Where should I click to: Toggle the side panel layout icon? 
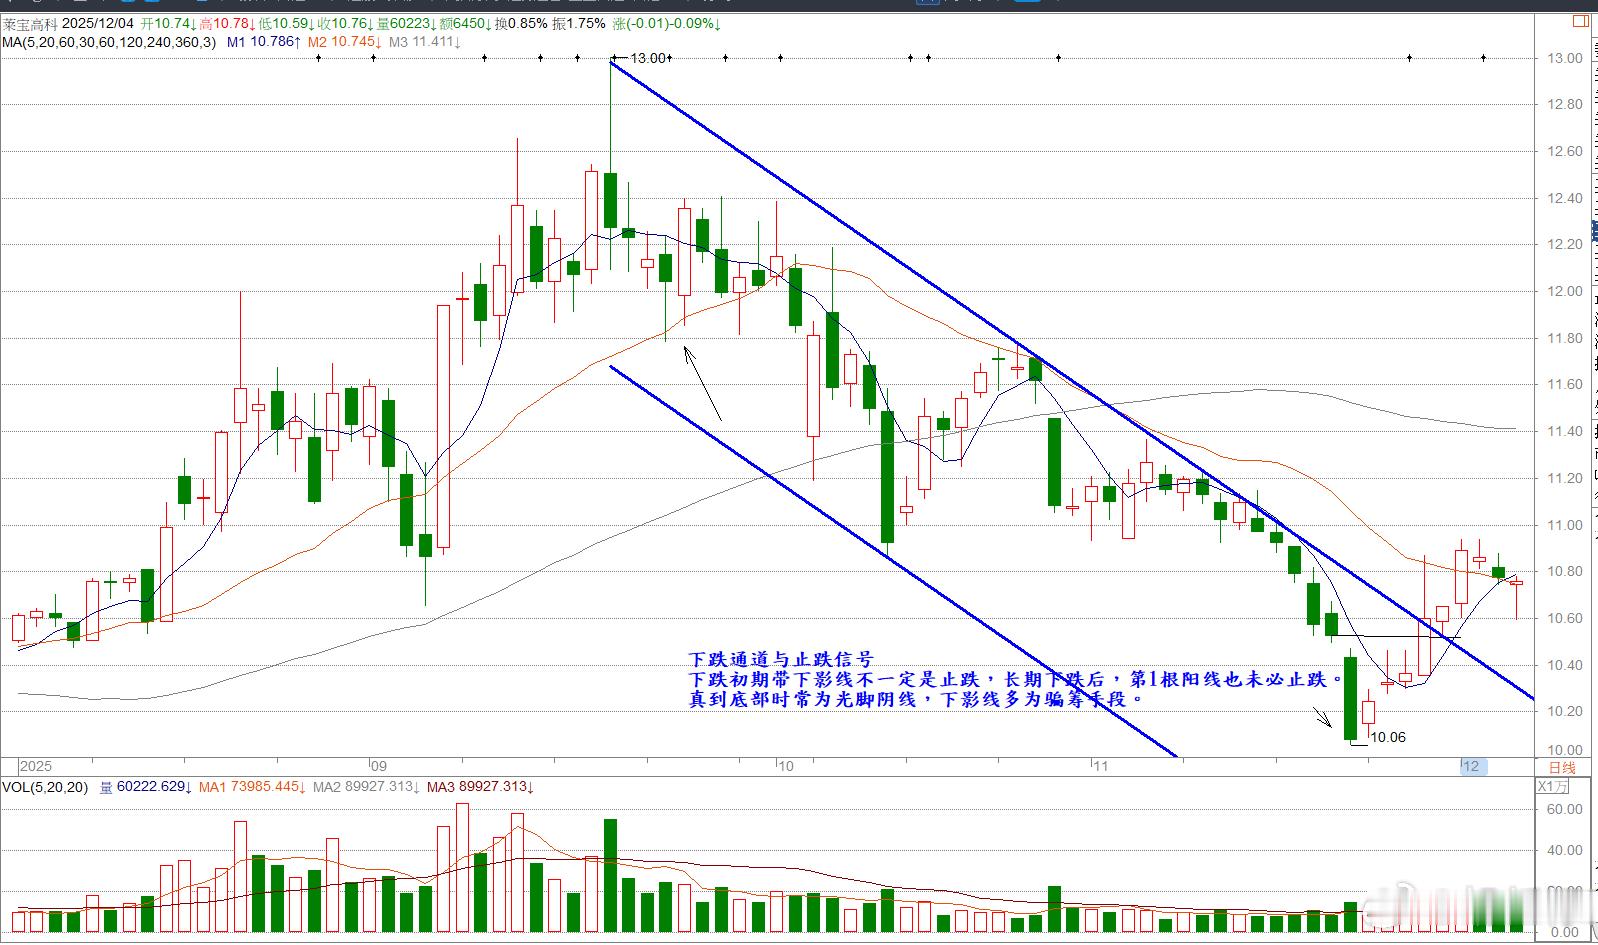point(1581,21)
